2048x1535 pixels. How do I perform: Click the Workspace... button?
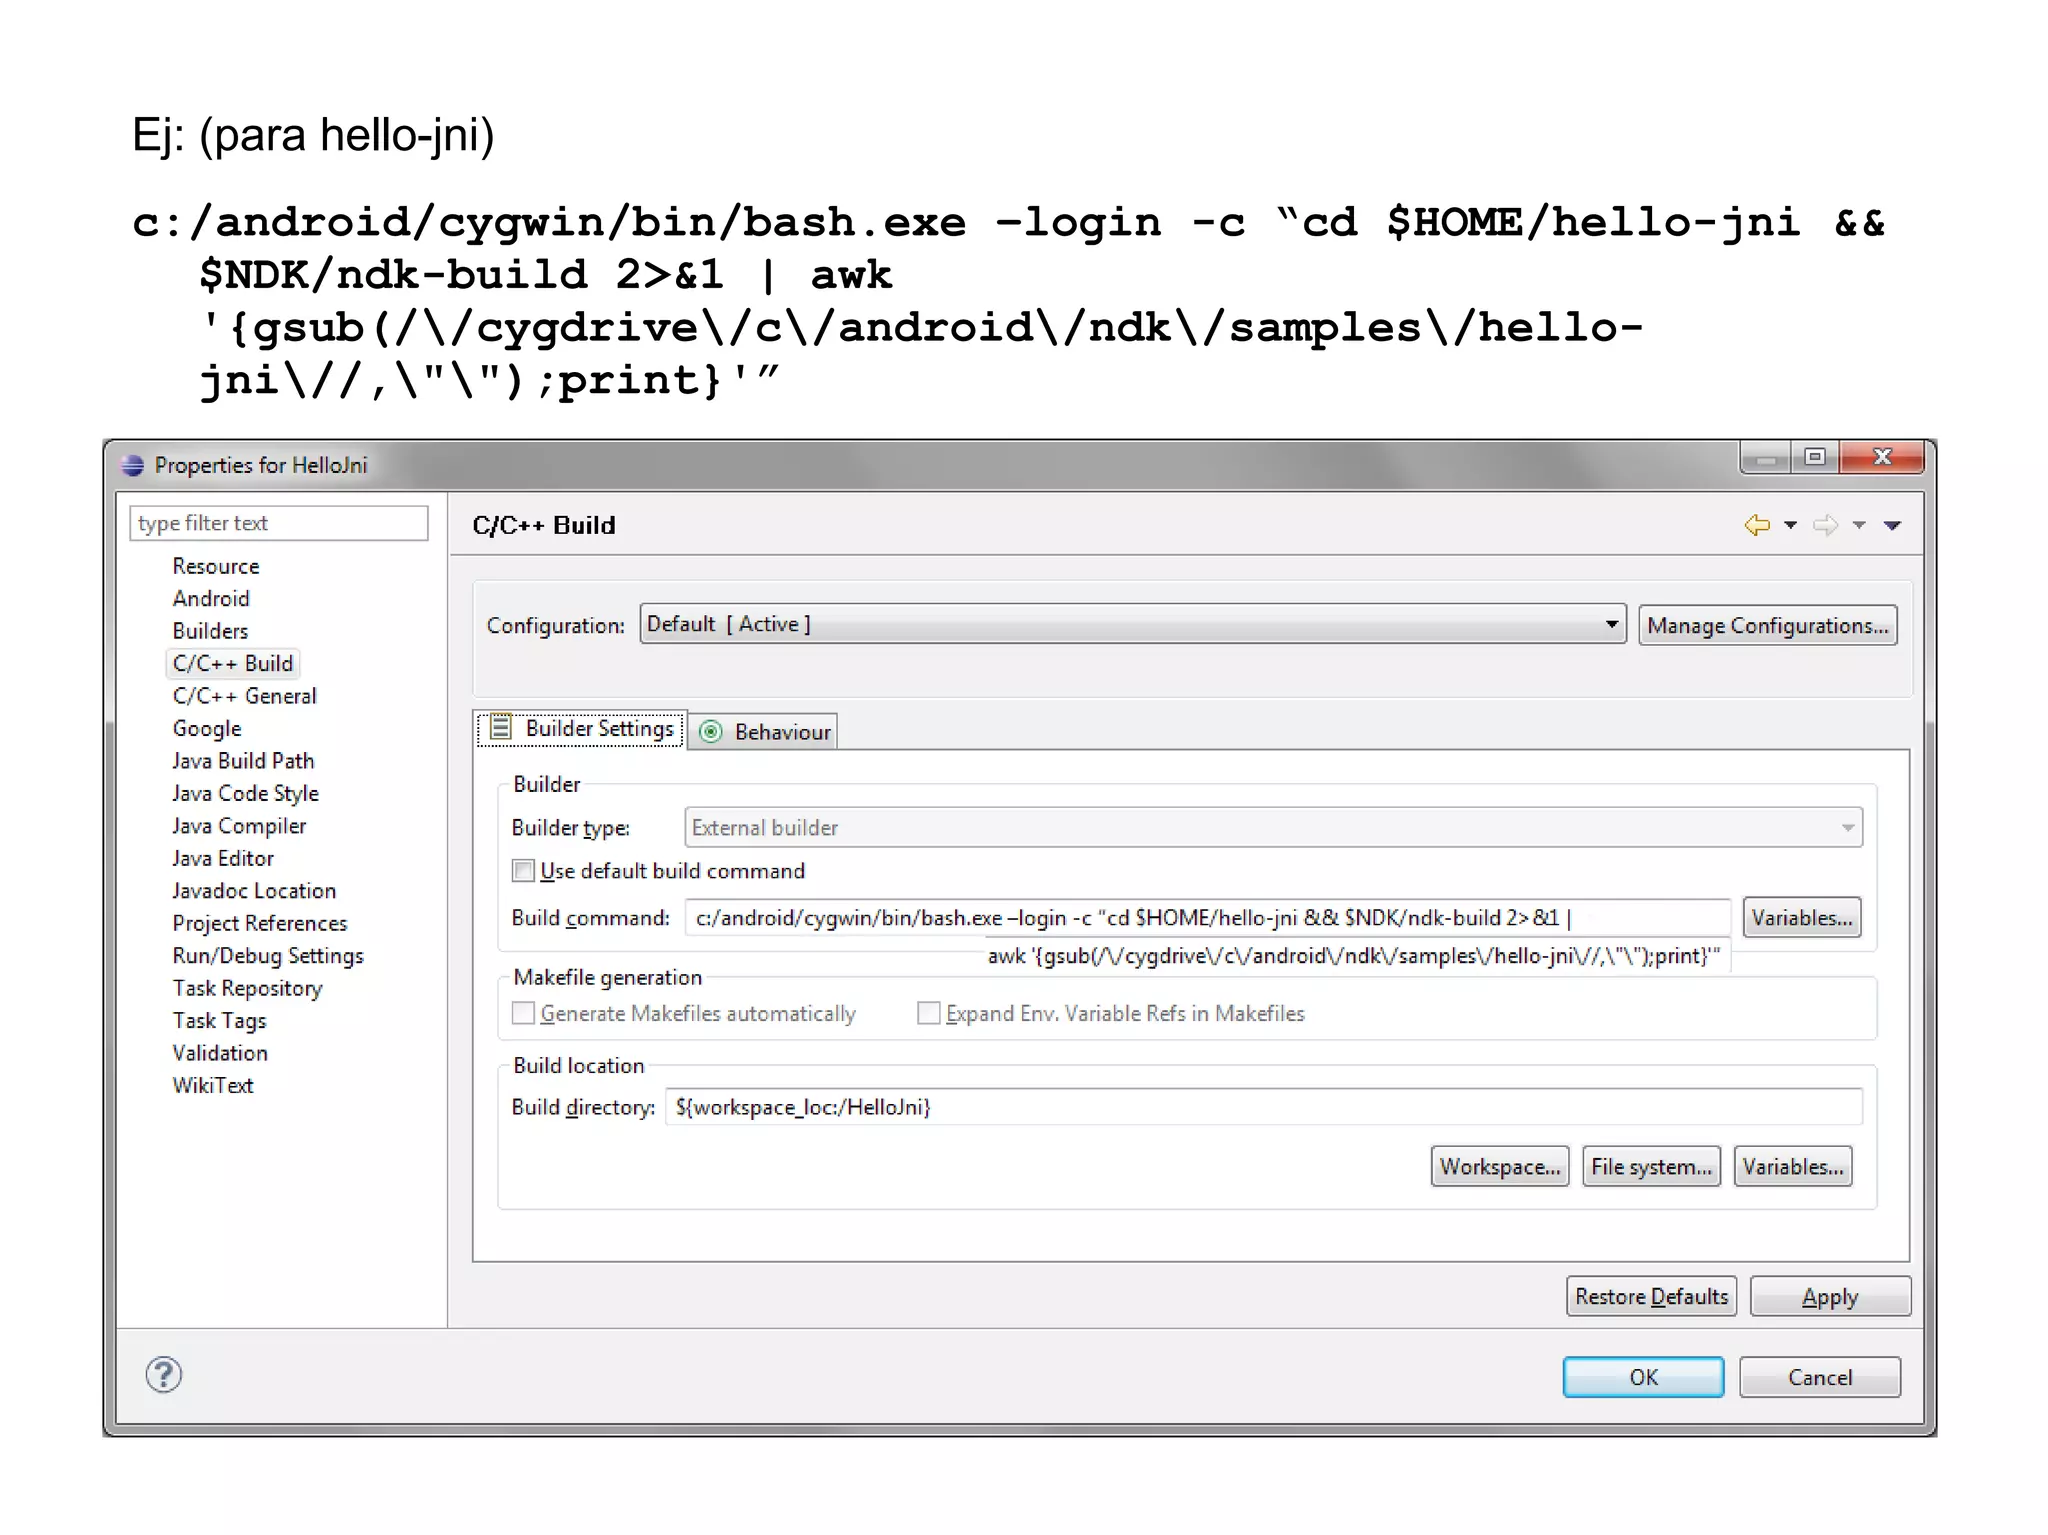pyautogui.click(x=1499, y=1167)
